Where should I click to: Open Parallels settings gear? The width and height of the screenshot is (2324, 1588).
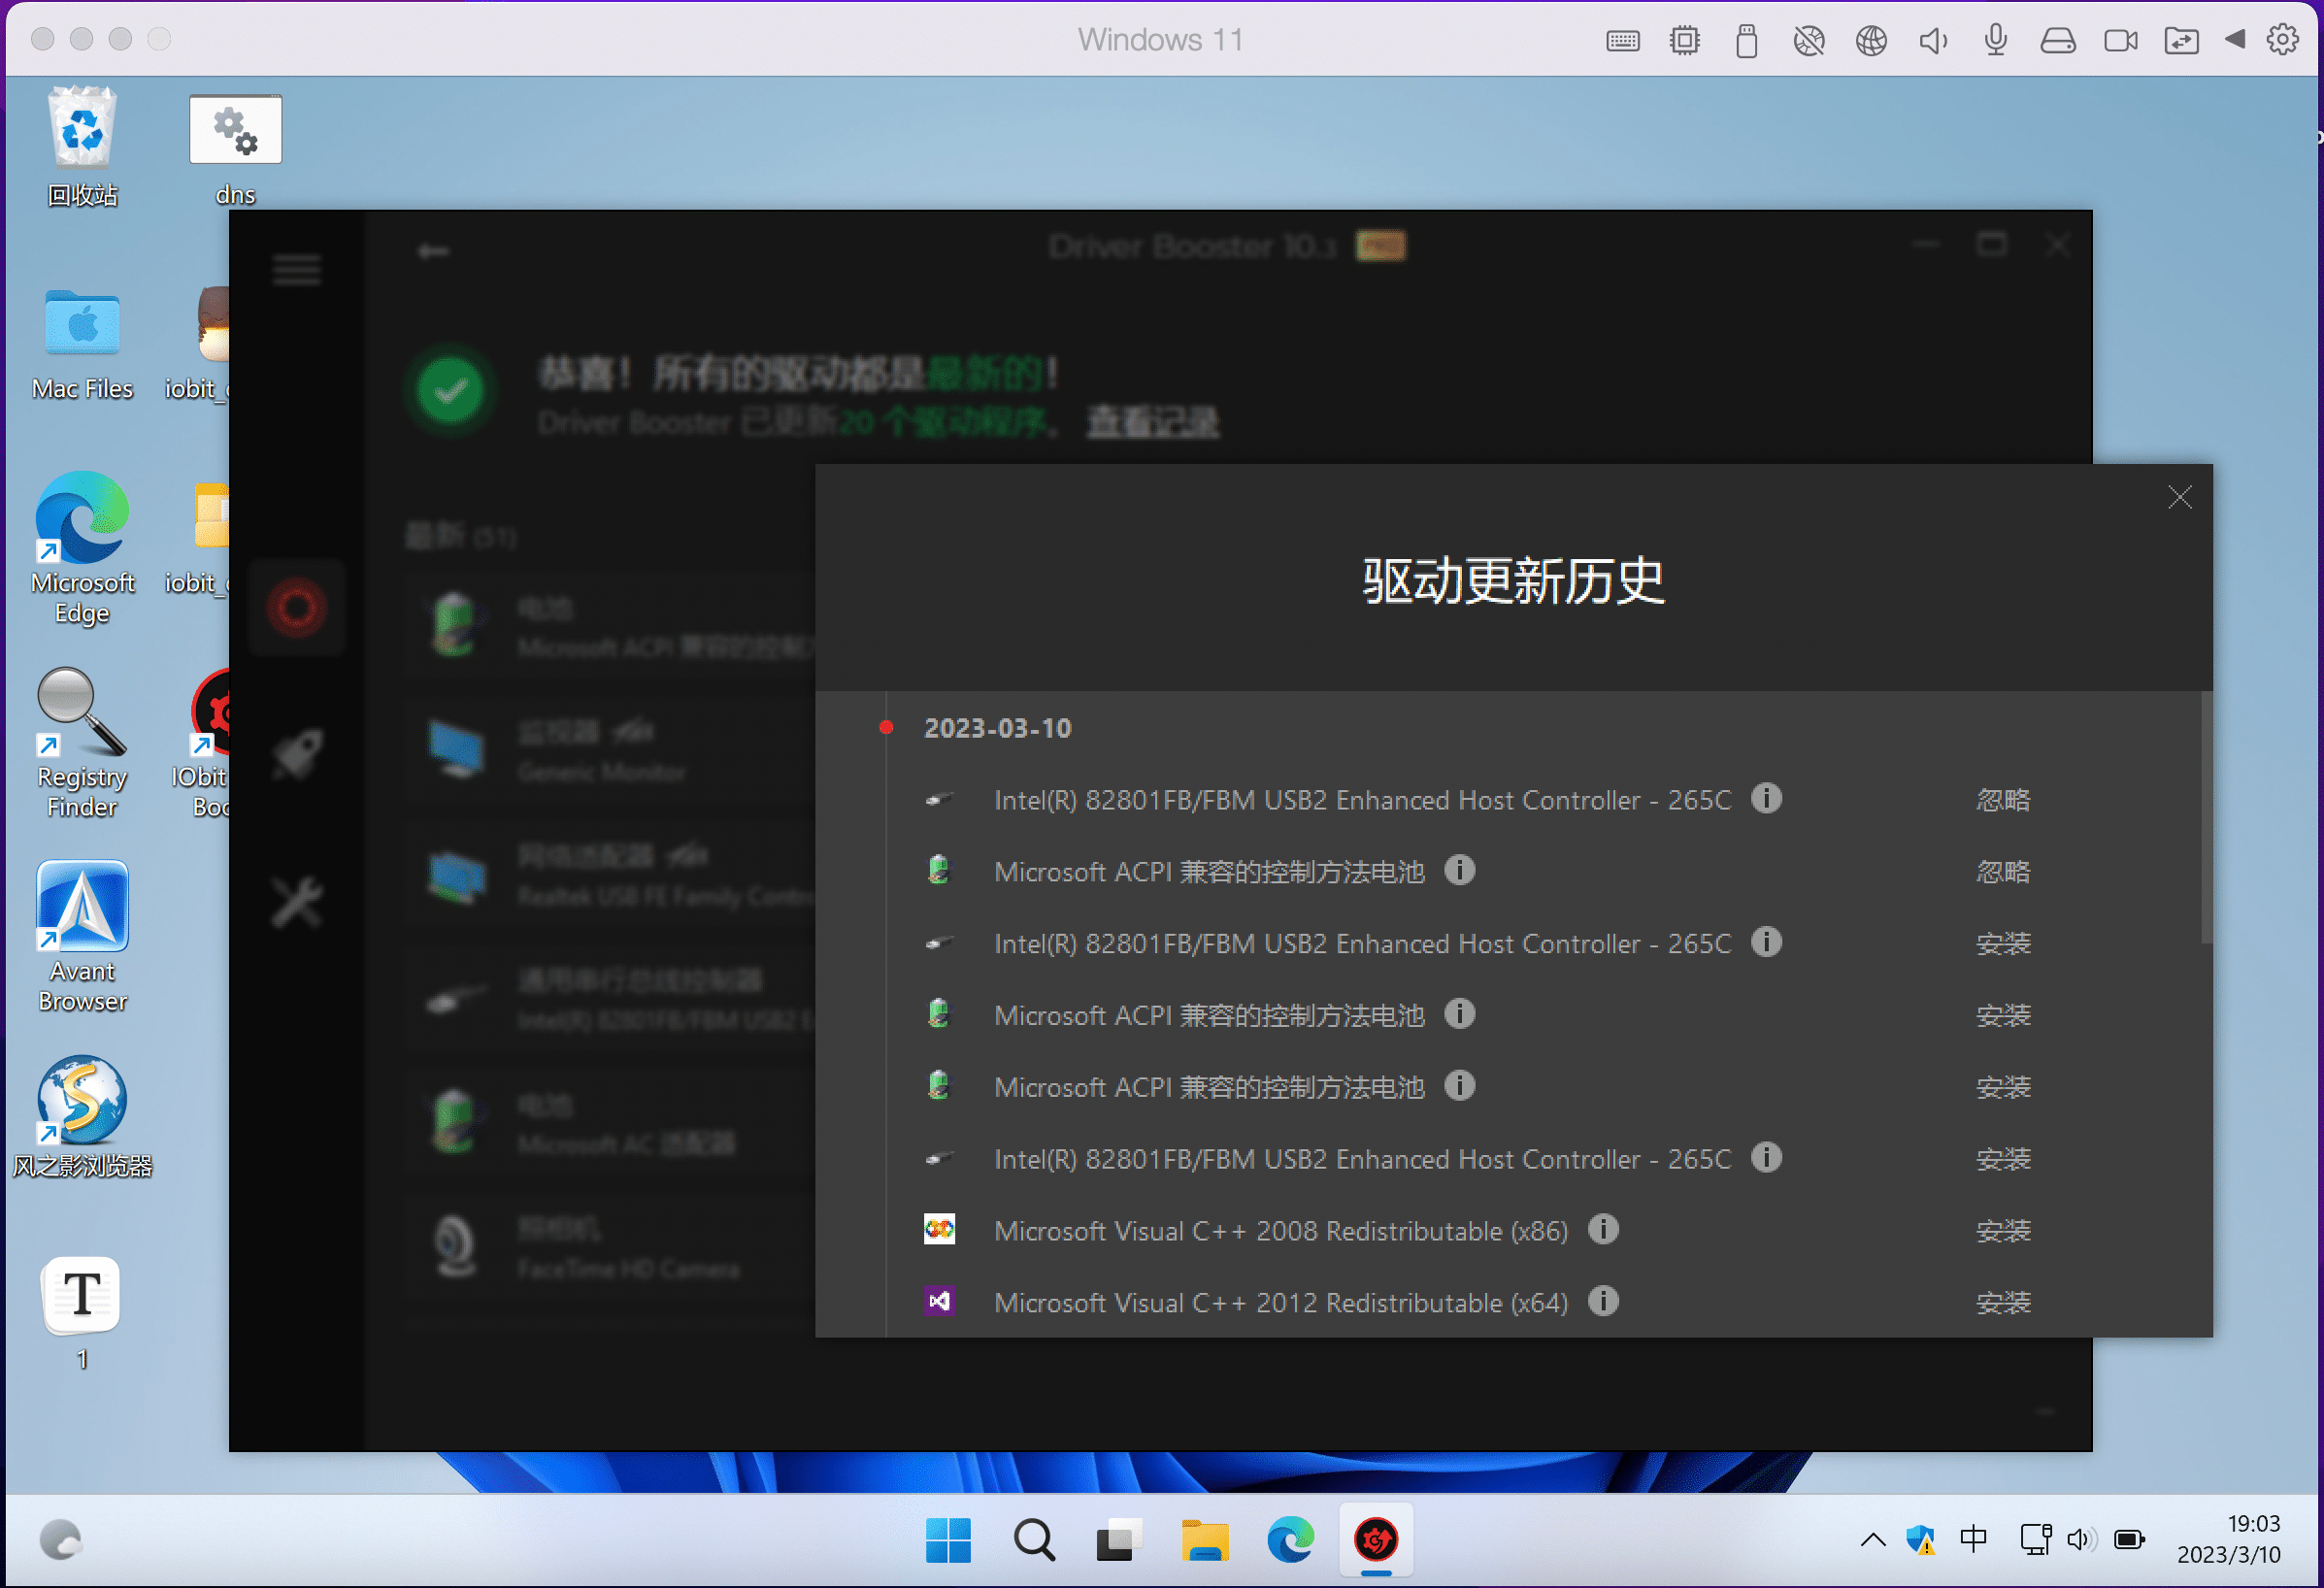(2282, 40)
